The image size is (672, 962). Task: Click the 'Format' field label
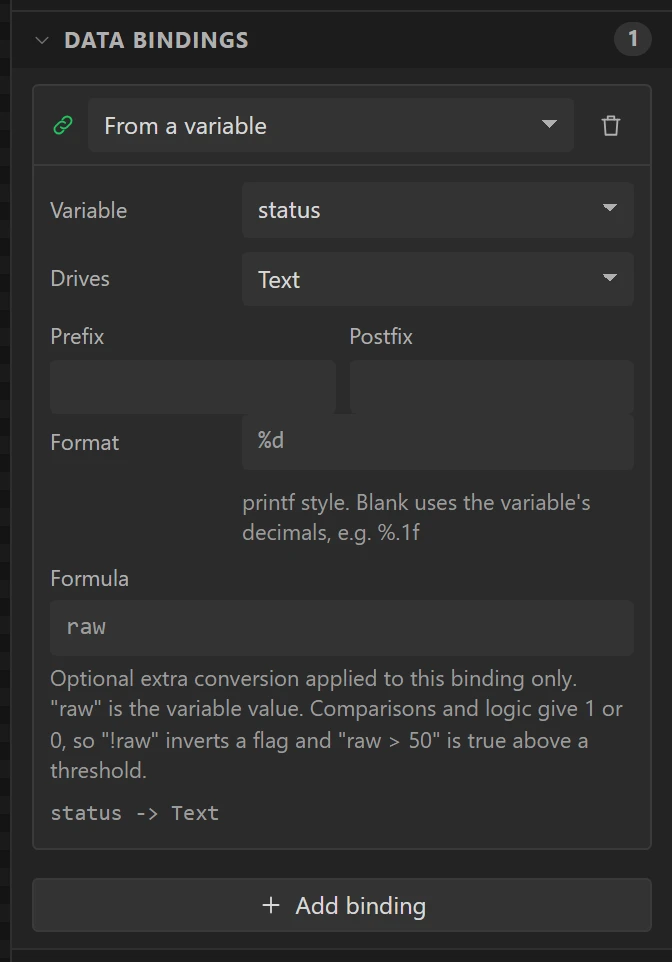point(85,442)
